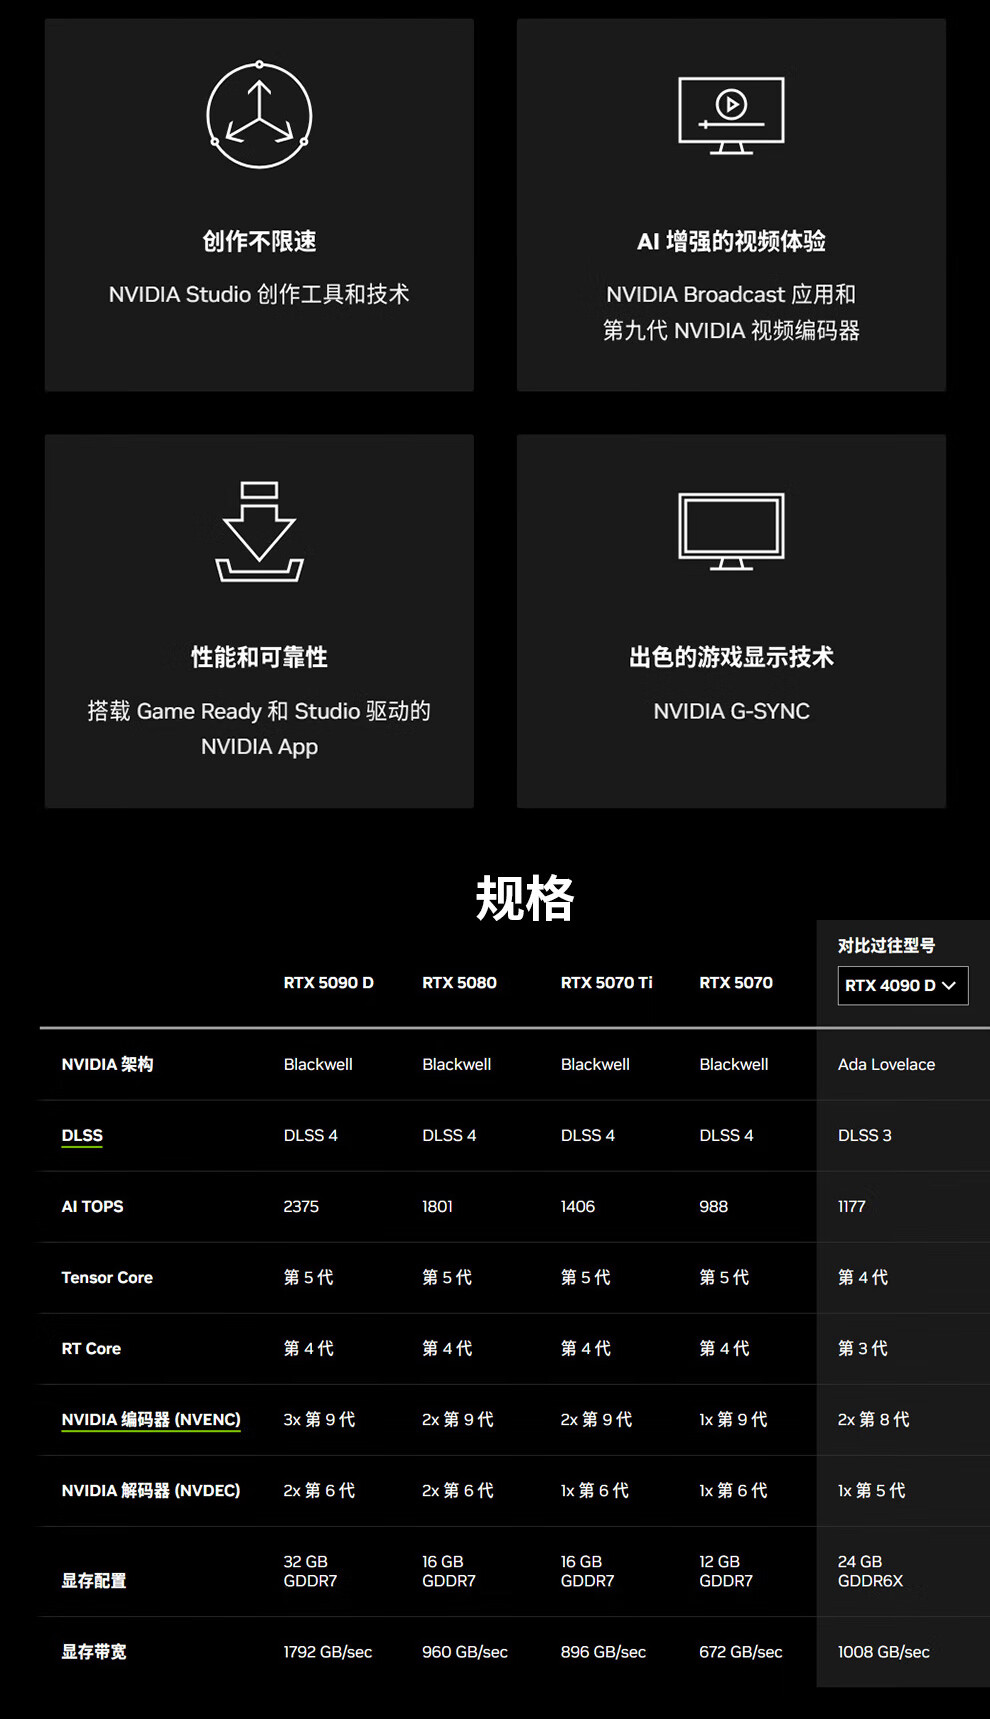Click the 显存带宽 row label

[x=94, y=1651]
